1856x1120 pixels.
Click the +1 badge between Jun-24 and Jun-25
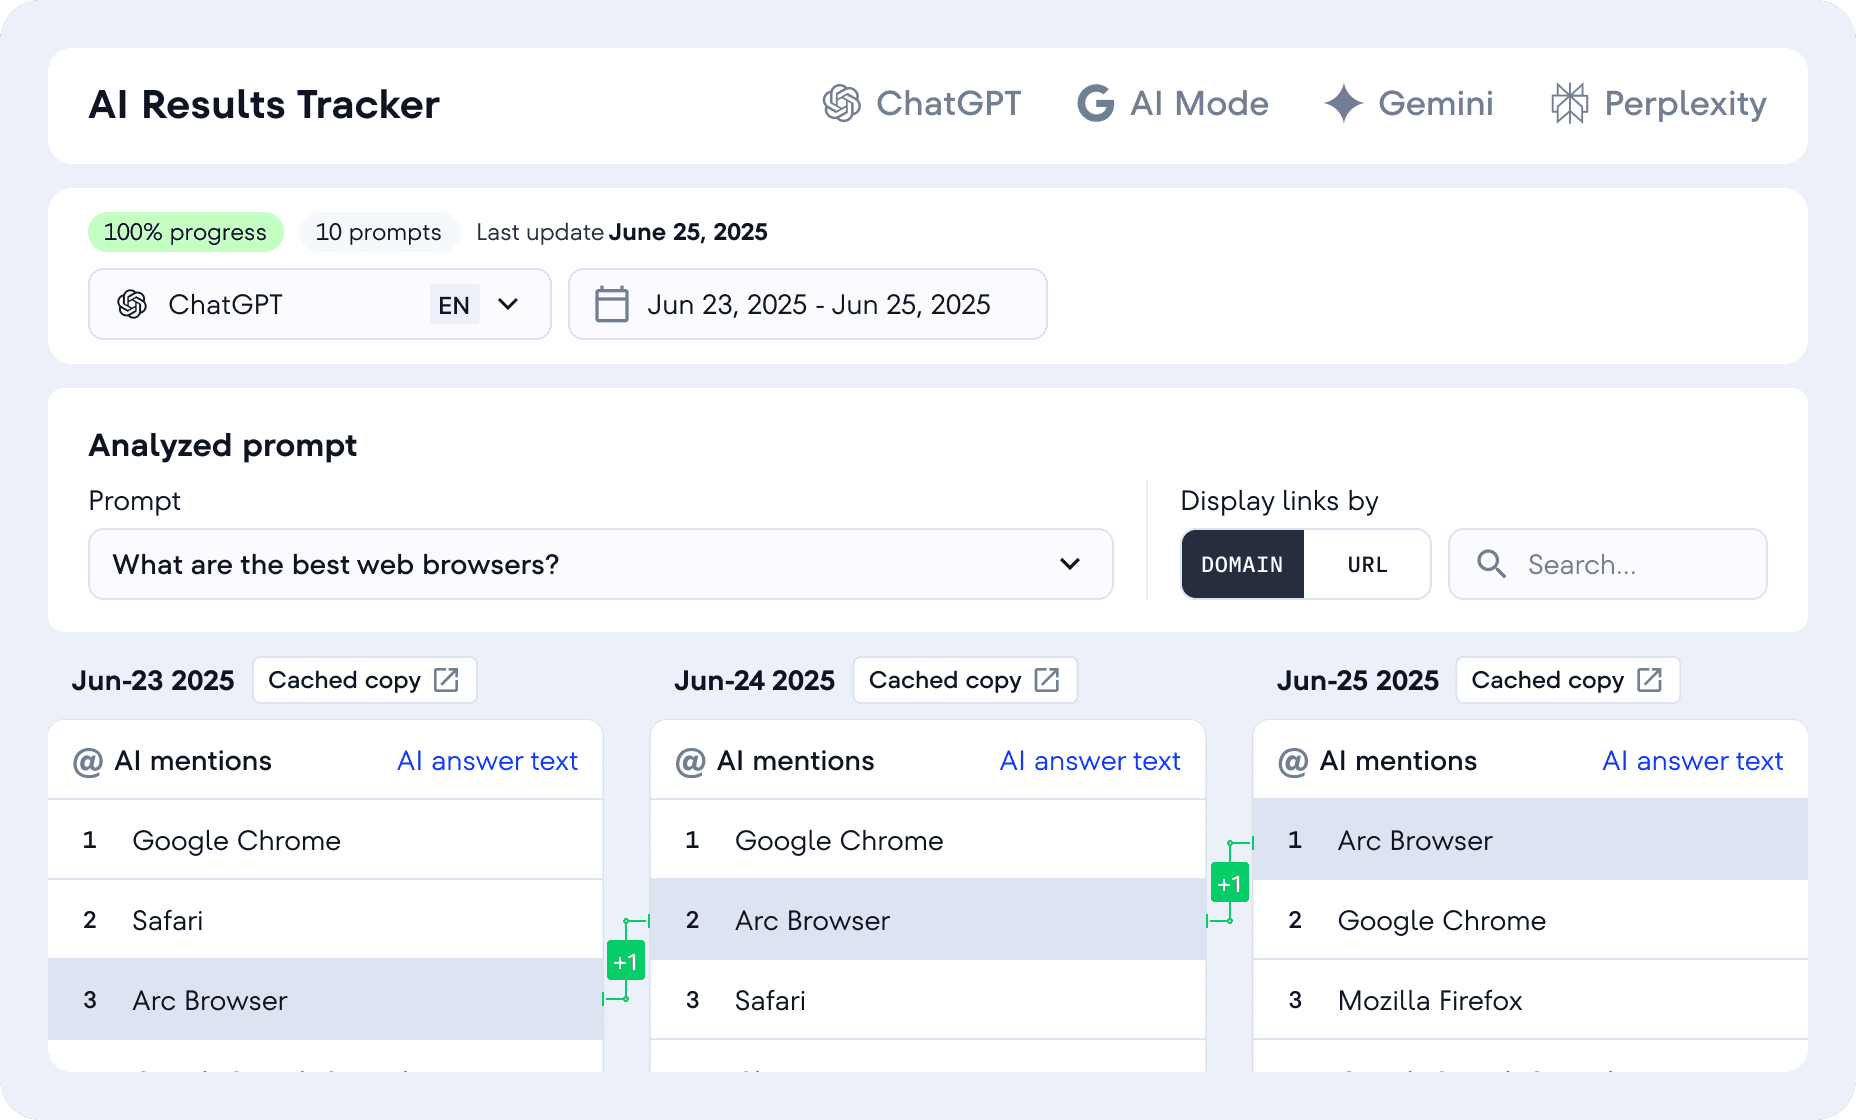tap(1229, 883)
